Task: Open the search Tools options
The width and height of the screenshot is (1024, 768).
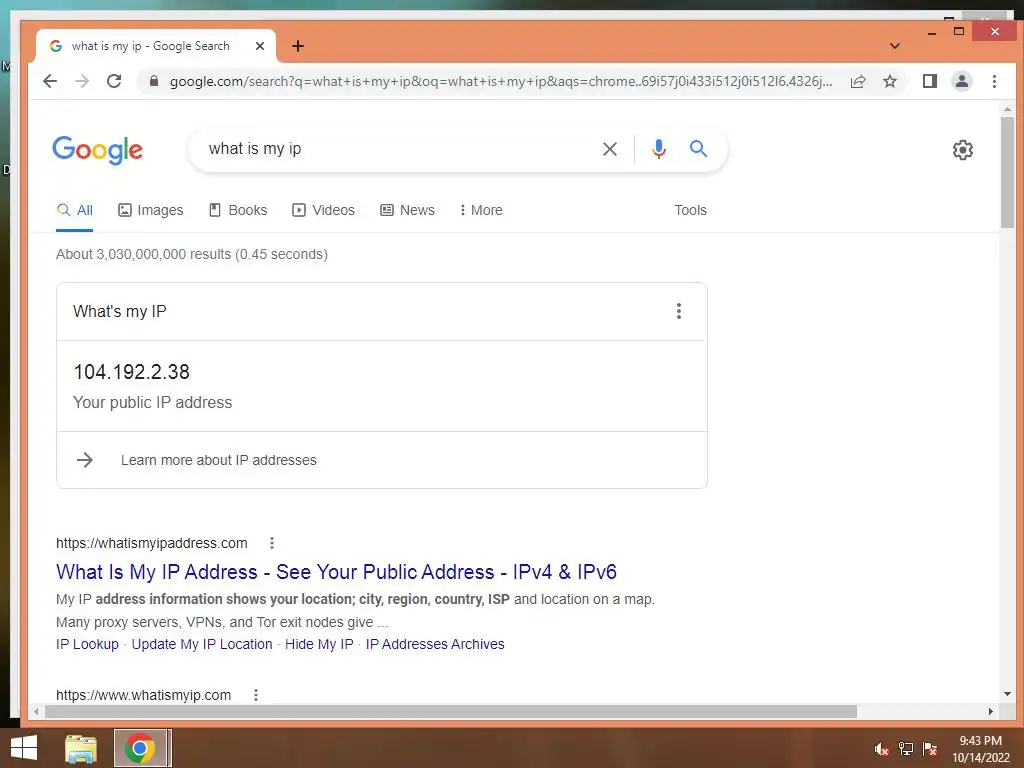Action: 690,210
